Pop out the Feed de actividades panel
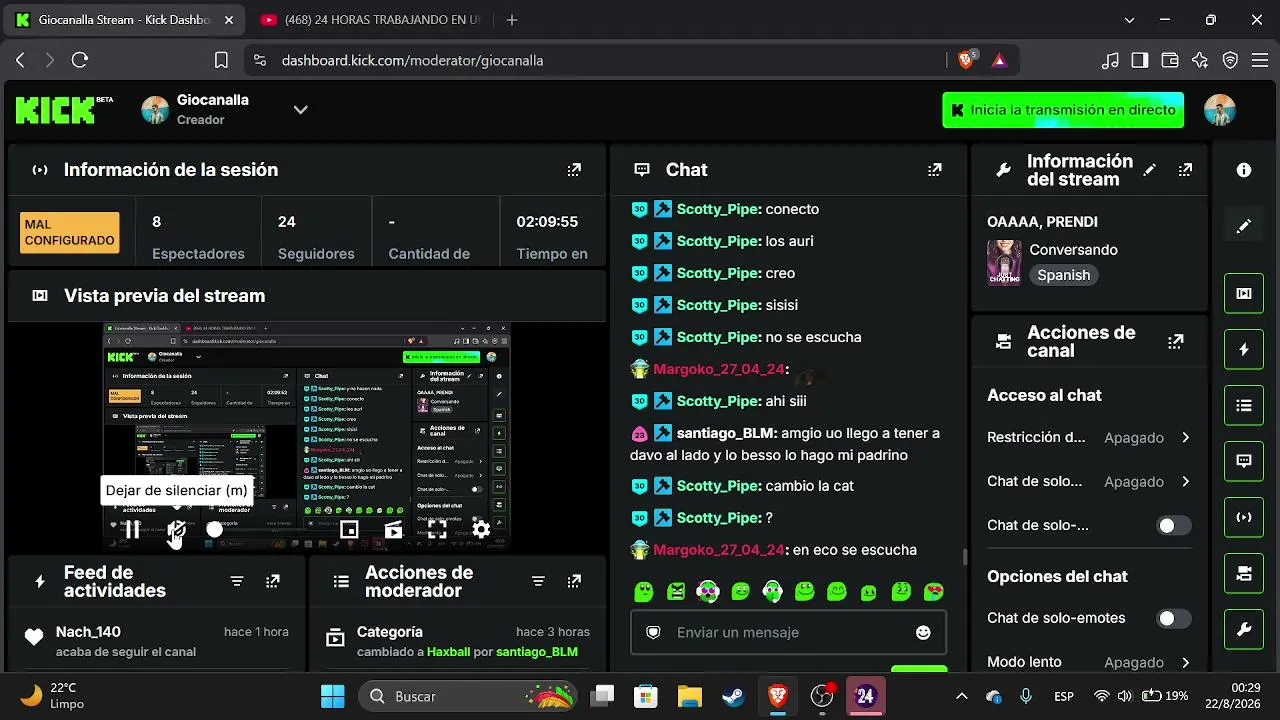The height and width of the screenshot is (720, 1280). [273, 581]
